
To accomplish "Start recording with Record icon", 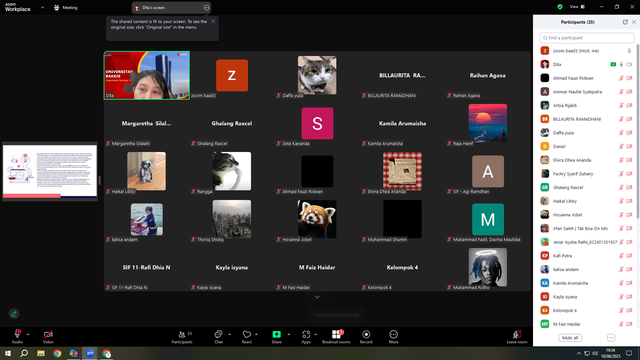I will tap(366, 334).
